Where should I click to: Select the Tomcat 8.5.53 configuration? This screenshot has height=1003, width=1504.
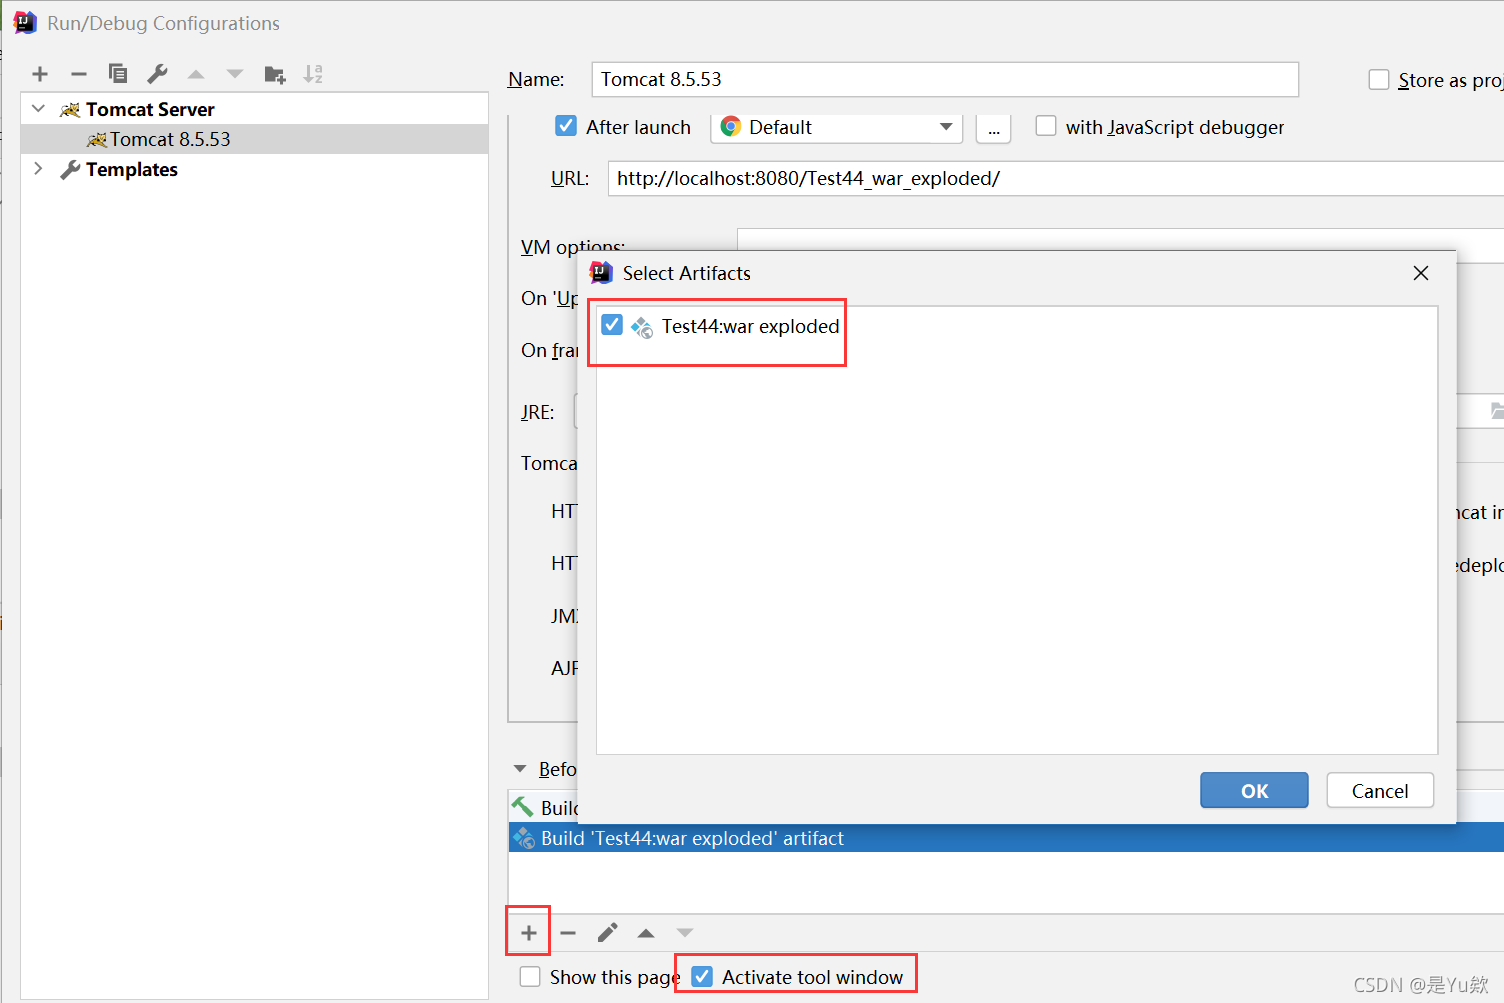pyautogui.click(x=254, y=139)
